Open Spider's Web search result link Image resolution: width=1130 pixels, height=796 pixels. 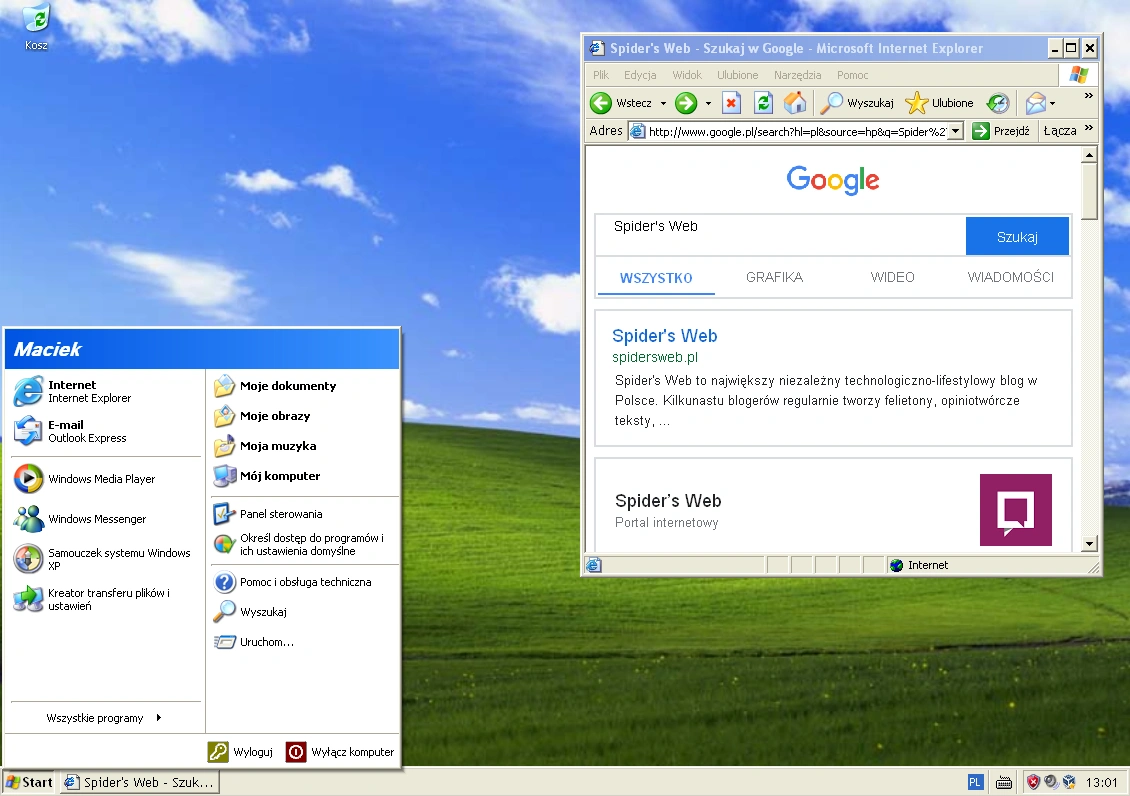tap(664, 336)
